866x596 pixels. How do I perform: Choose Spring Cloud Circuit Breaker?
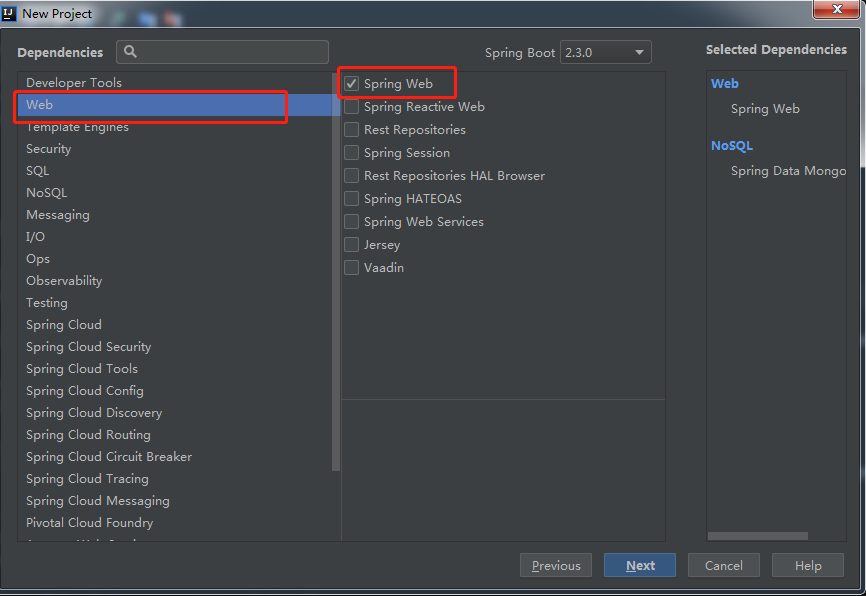tap(175, 457)
